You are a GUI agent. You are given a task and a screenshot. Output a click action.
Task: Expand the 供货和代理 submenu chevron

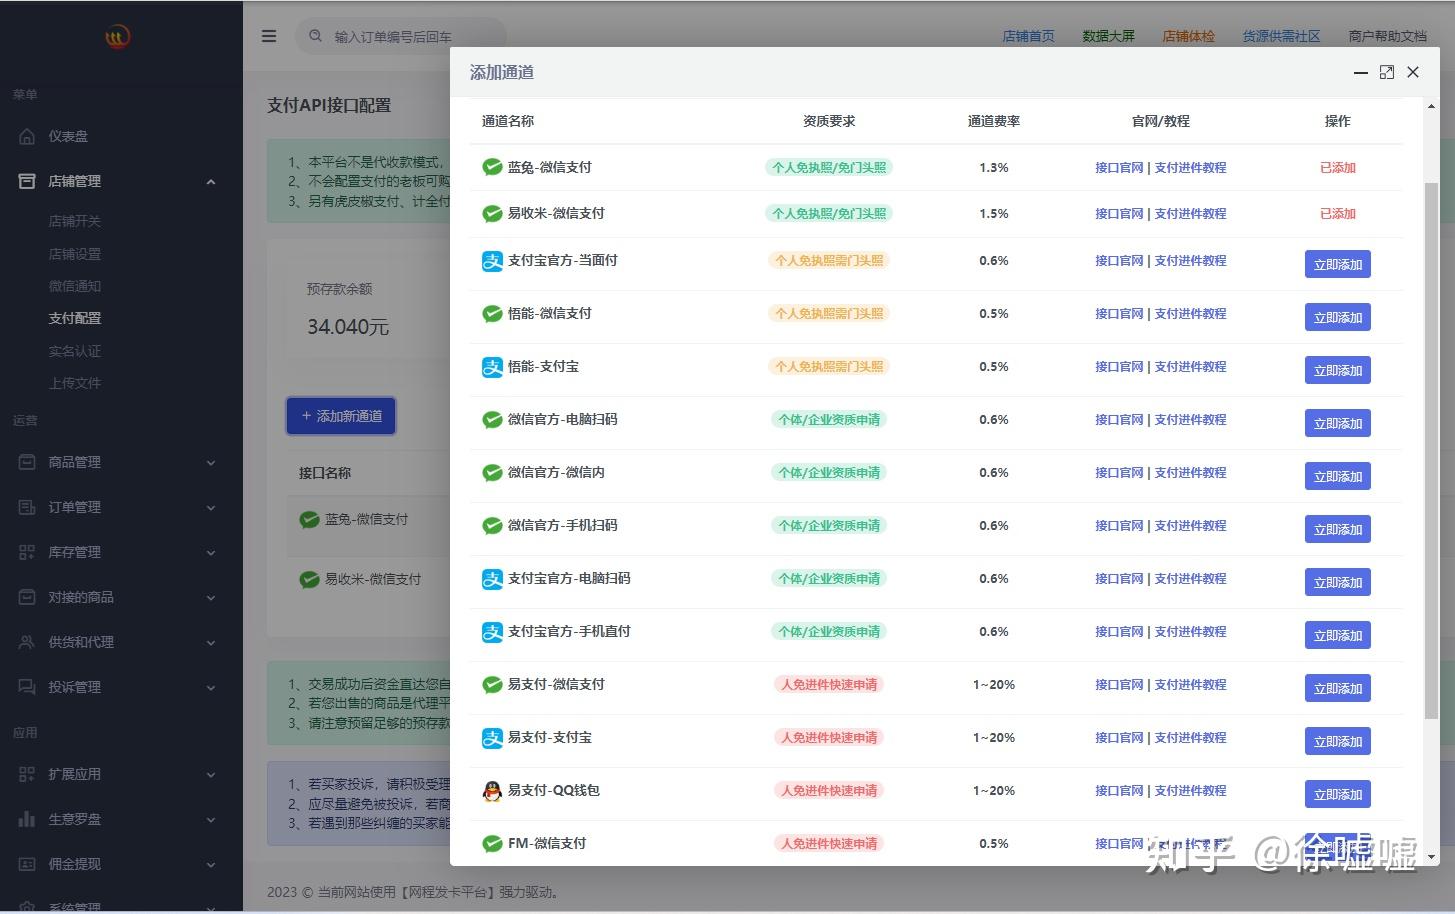tap(211, 642)
